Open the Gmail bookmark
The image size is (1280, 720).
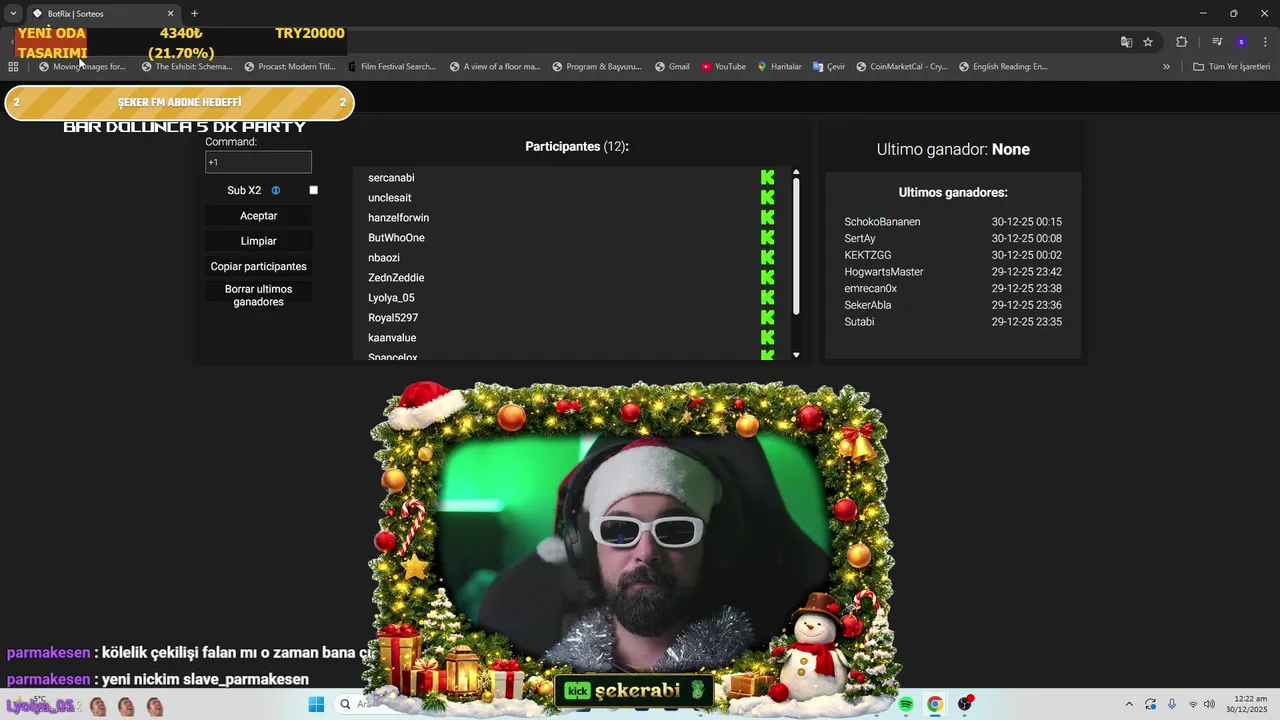[672, 67]
